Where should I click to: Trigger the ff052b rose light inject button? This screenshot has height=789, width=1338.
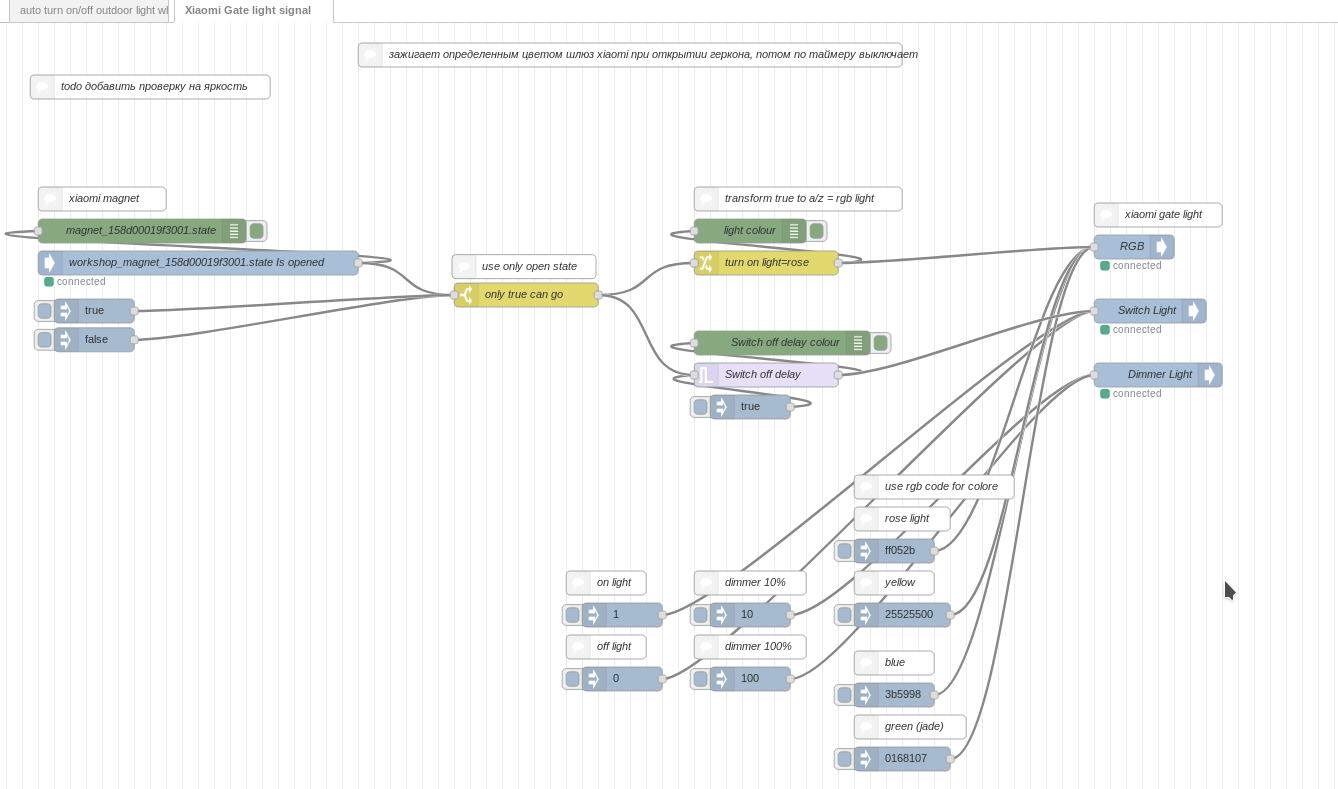coord(844,551)
